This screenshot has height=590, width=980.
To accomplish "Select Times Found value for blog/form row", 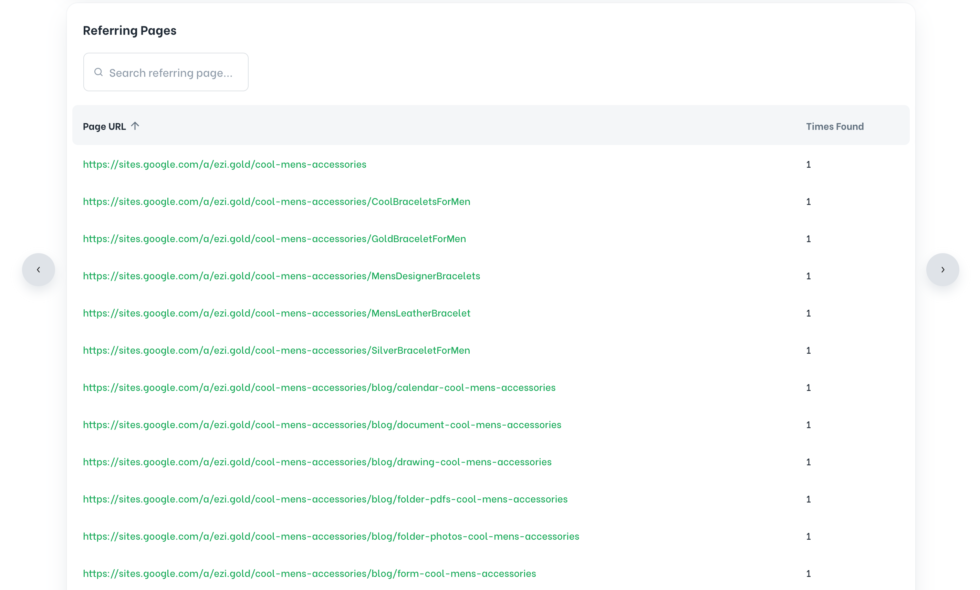I will coord(808,574).
